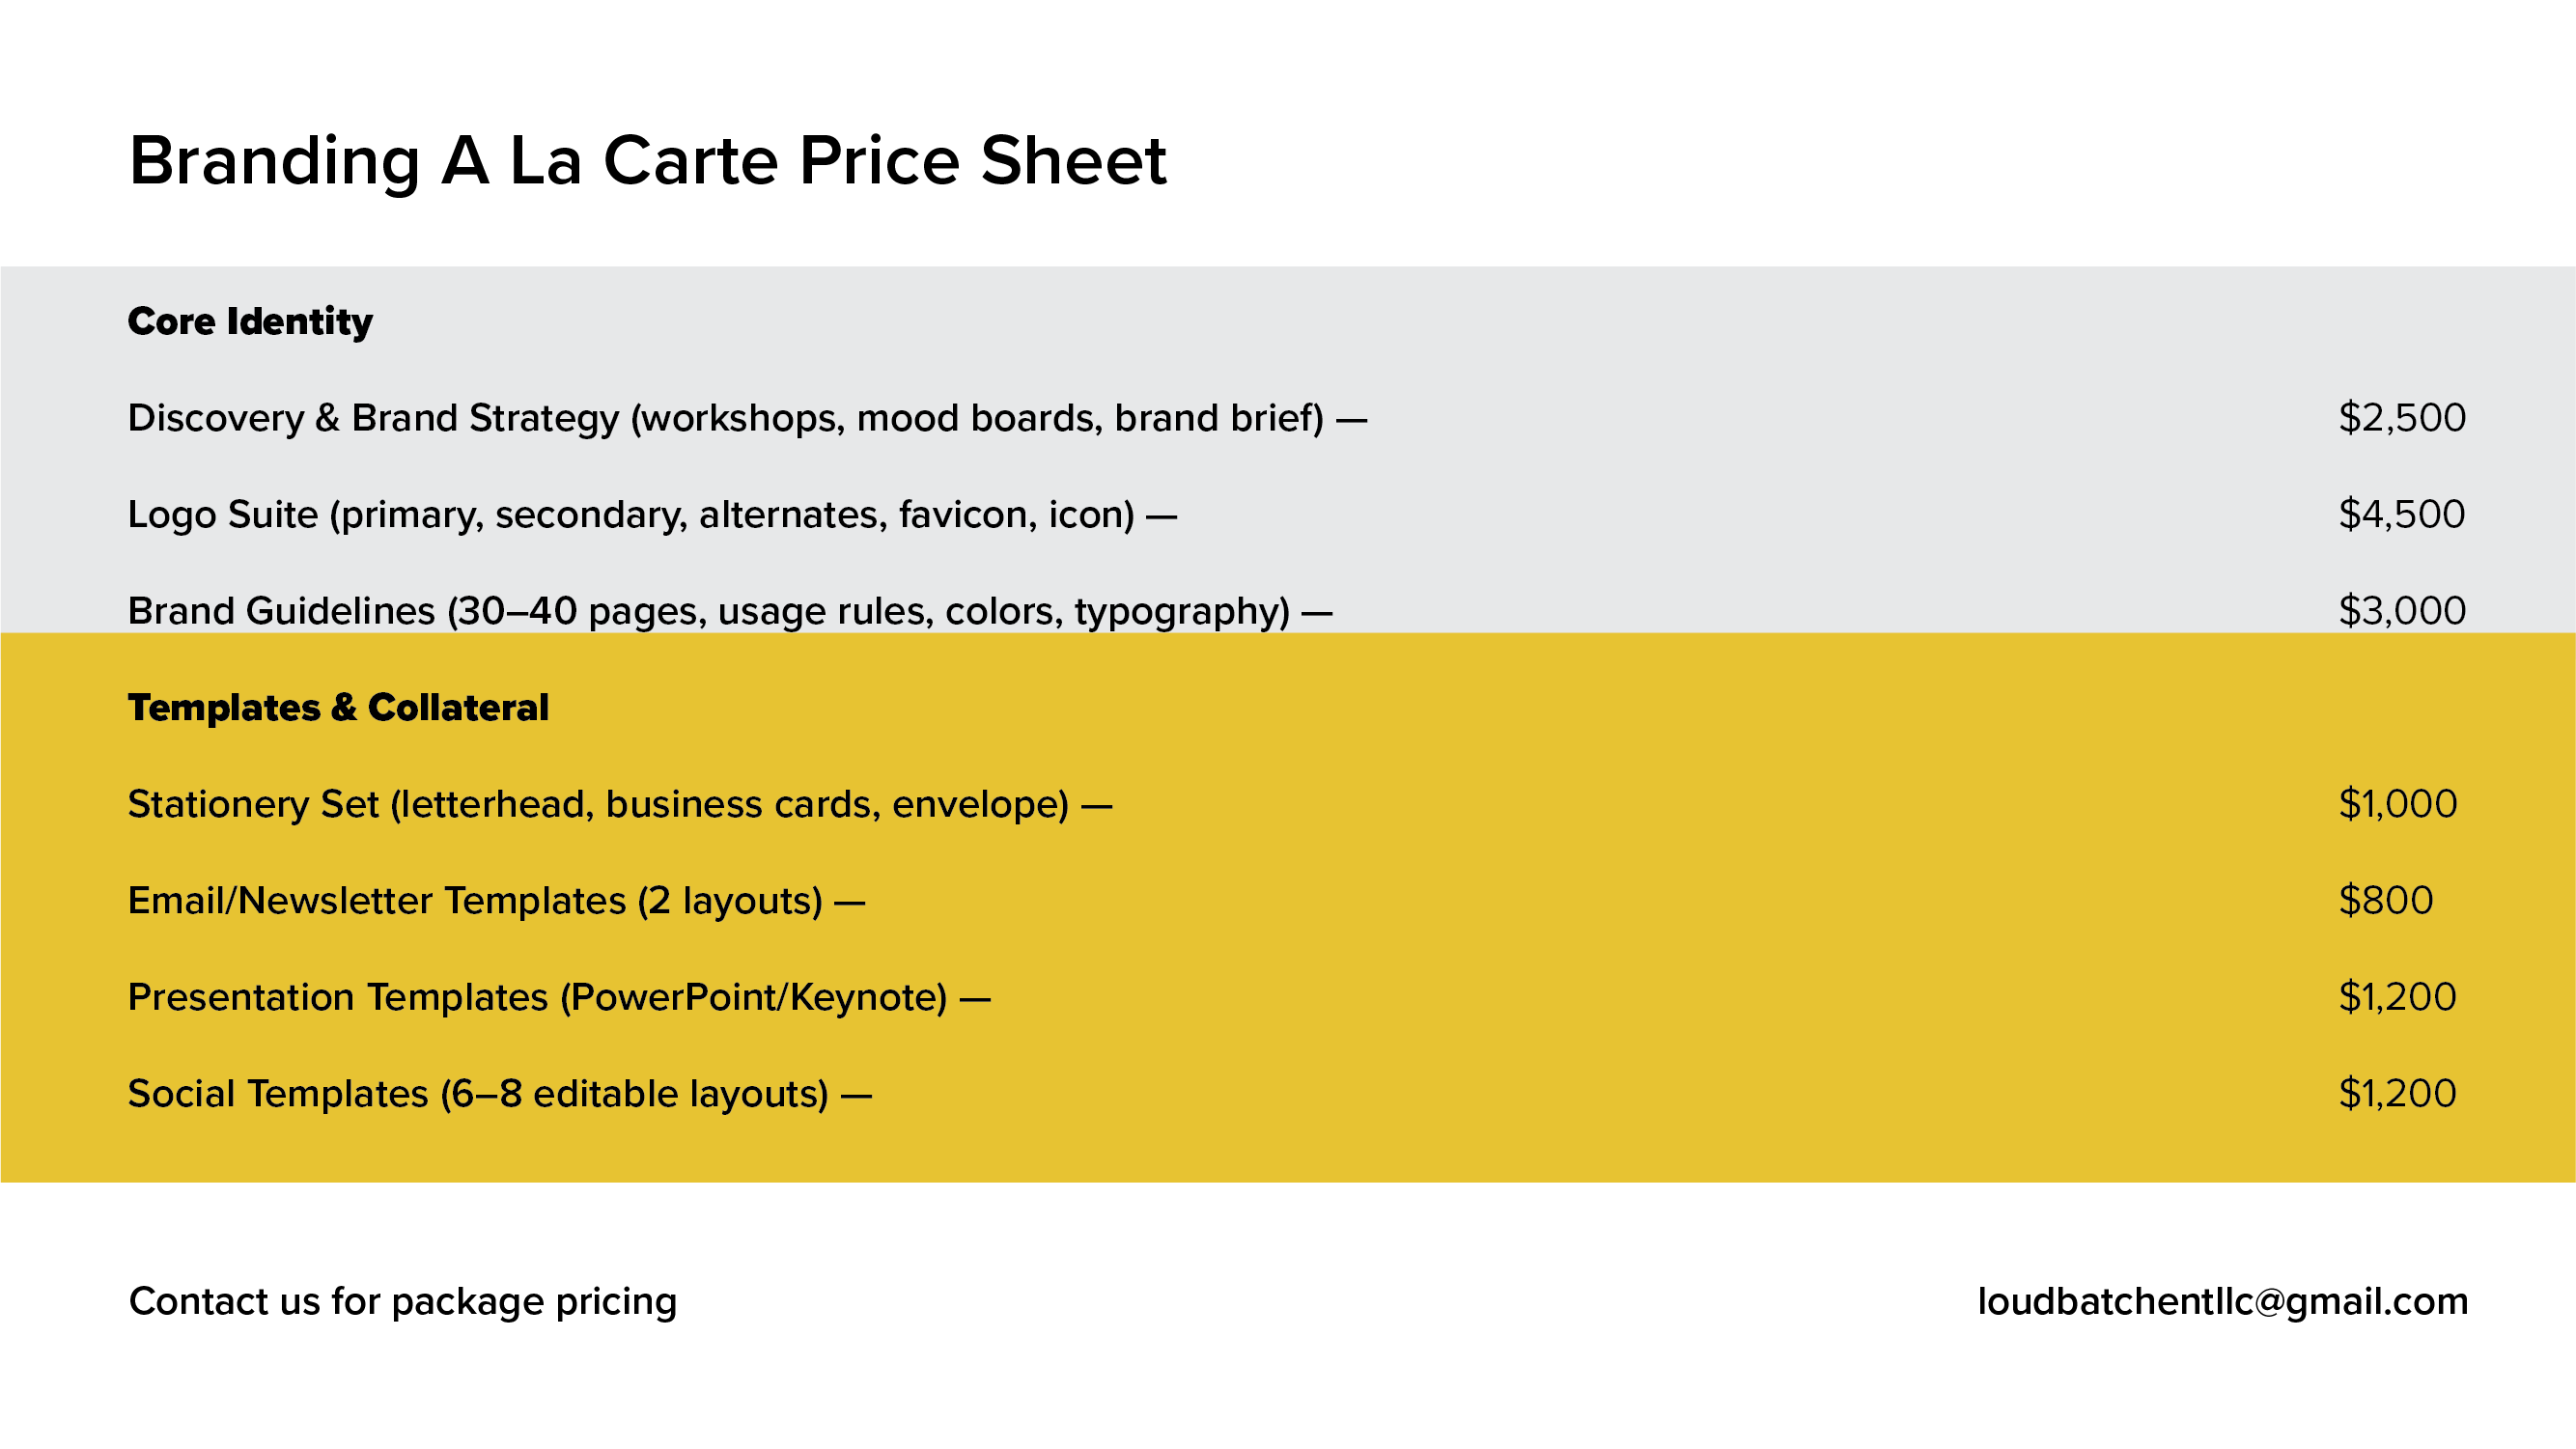The image size is (2576, 1449).
Task: Click the Branding A La Carte Price Sheet title
Action: [647, 161]
